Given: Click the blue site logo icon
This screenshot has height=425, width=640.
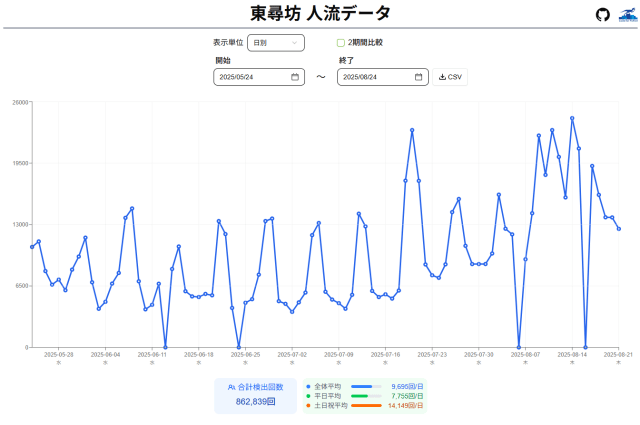Looking at the screenshot, I should tap(628, 15).
